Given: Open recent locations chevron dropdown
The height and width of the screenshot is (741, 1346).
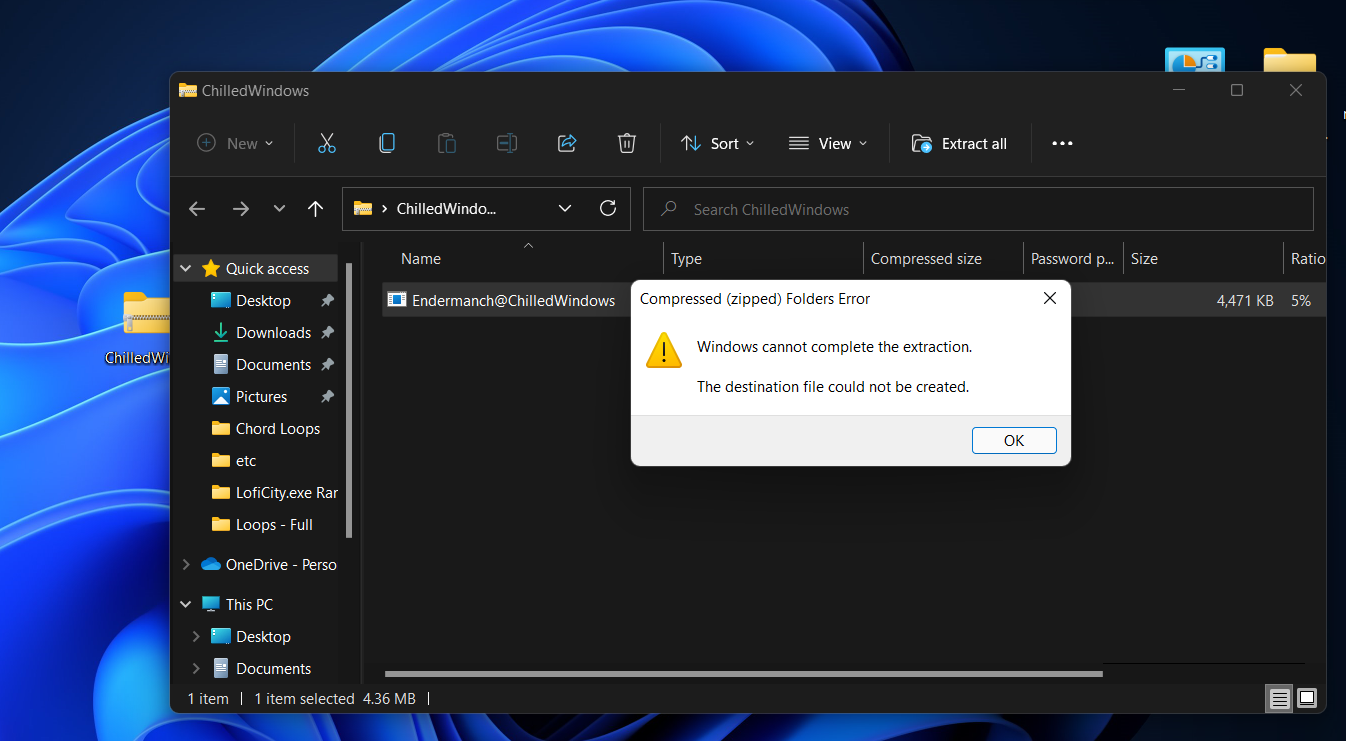Looking at the screenshot, I should 279,209.
